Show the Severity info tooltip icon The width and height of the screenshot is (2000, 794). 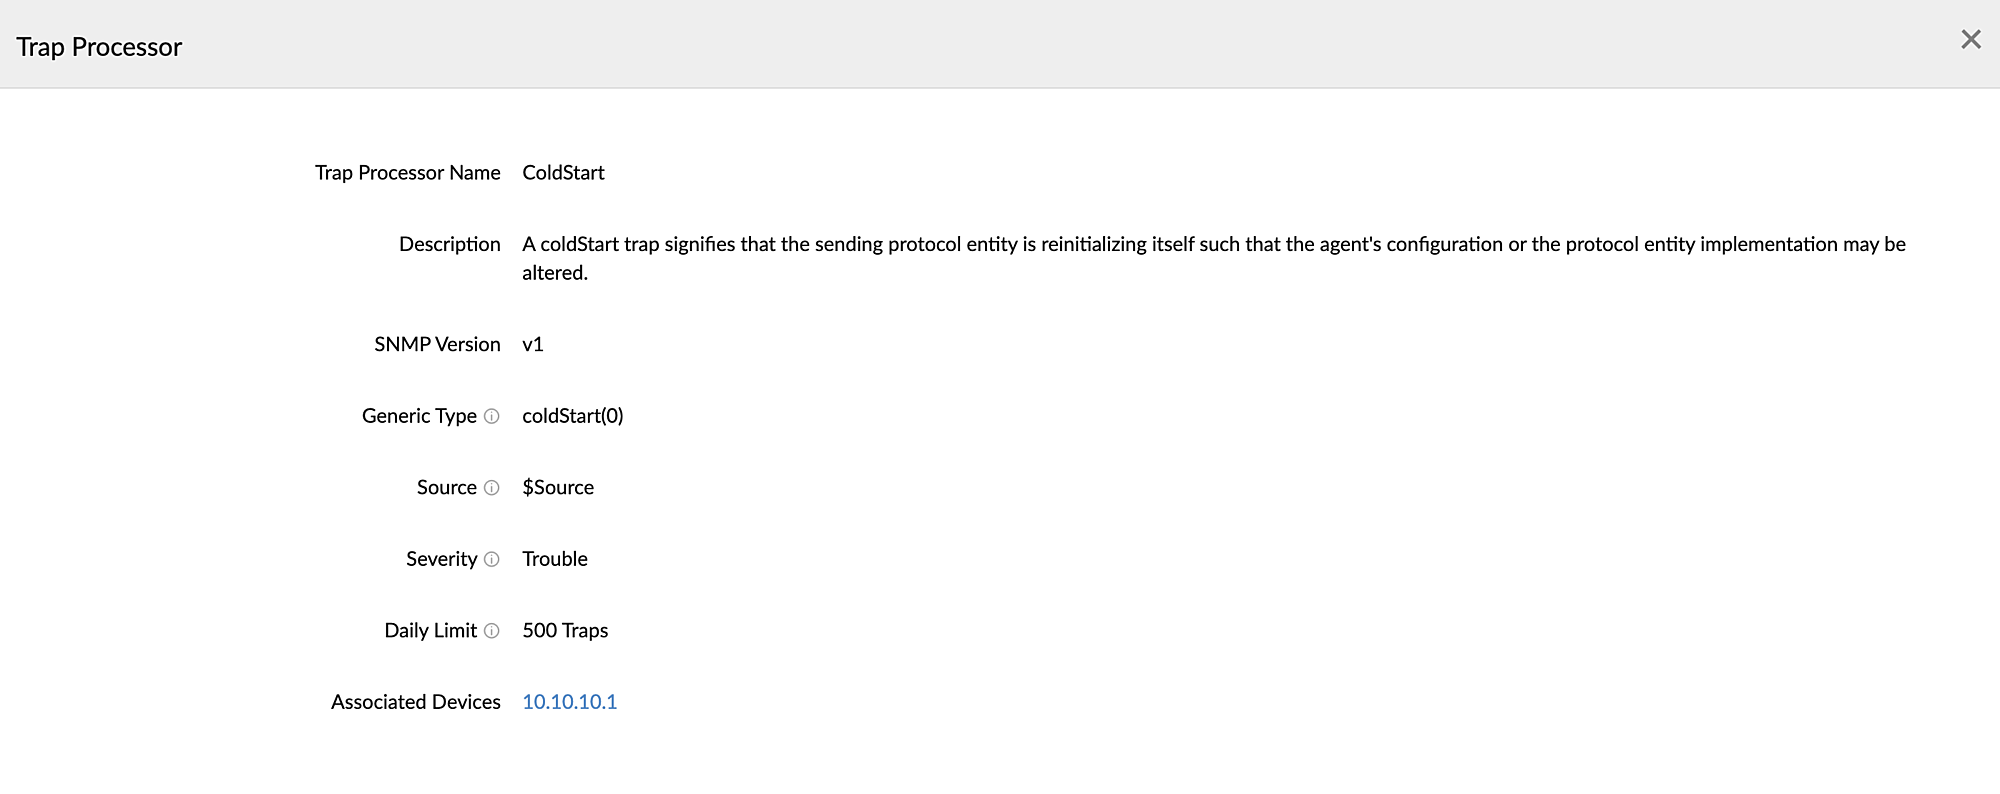[491, 559]
